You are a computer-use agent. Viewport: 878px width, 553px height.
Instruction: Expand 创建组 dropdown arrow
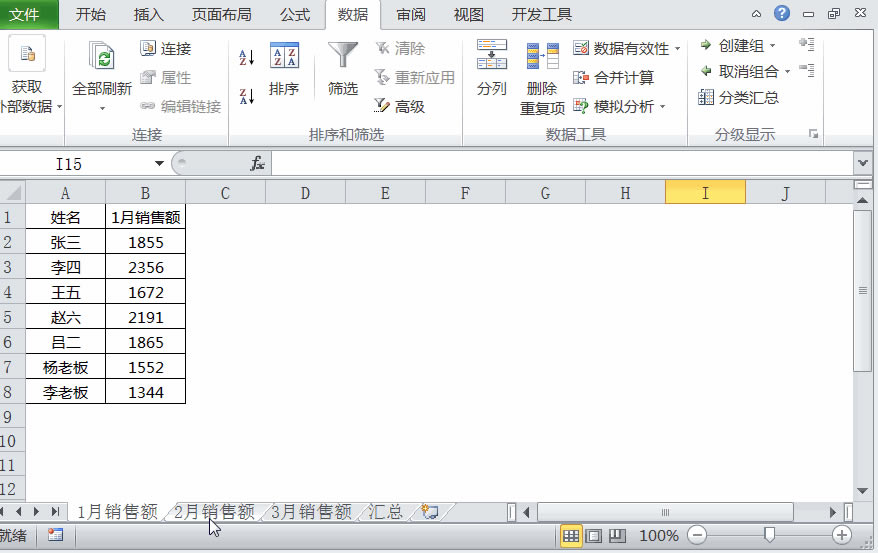tap(772, 46)
